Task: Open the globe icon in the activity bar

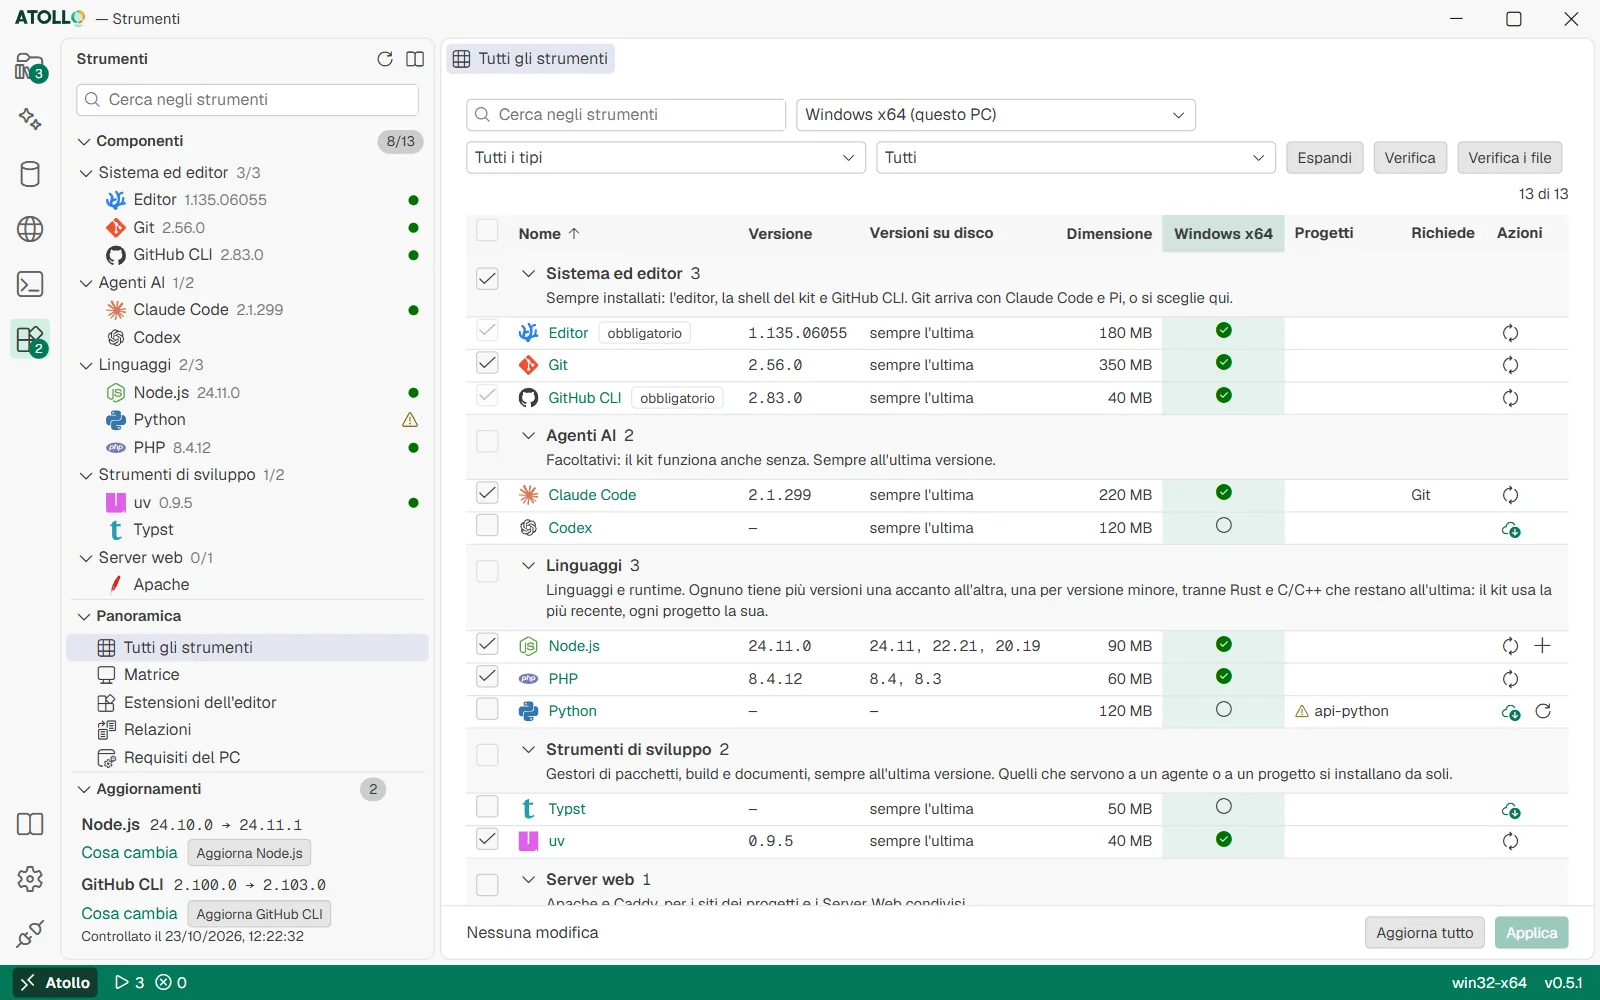Action: point(30,229)
